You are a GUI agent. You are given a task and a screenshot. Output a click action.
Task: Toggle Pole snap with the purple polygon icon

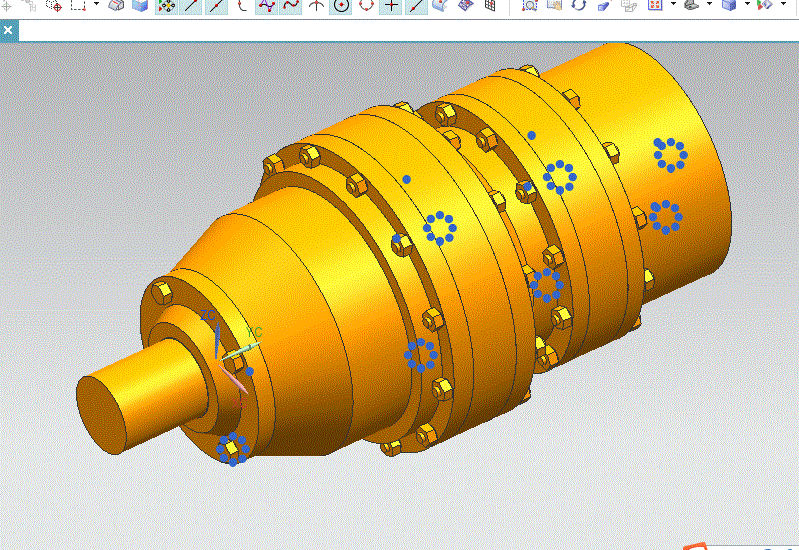pyautogui.click(x=266, y=6)
